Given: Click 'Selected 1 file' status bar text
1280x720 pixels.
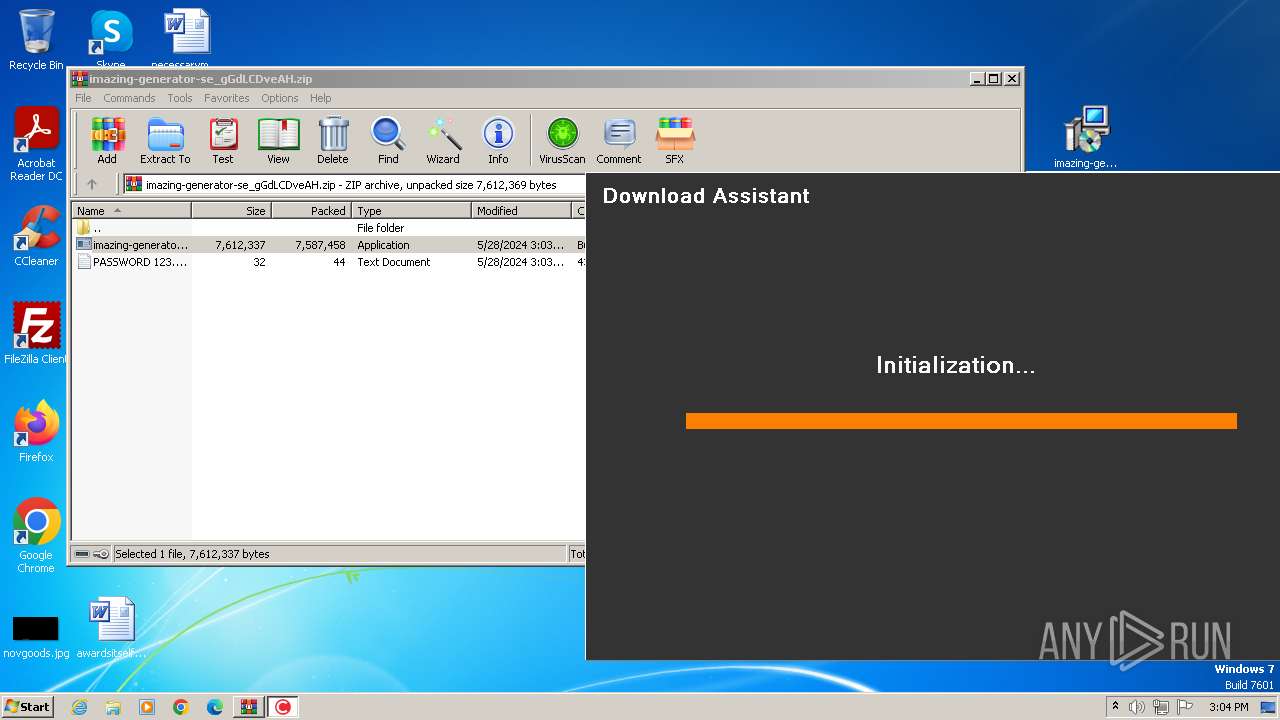Looking at the screenshot, I should click(192, 554).
